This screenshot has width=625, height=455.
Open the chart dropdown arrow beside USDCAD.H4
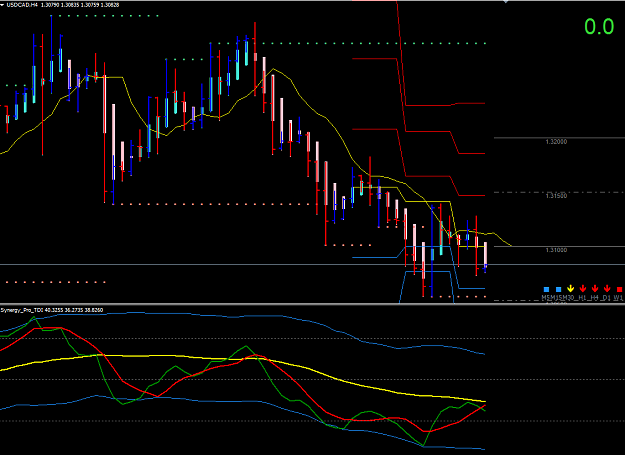(3, 5)
